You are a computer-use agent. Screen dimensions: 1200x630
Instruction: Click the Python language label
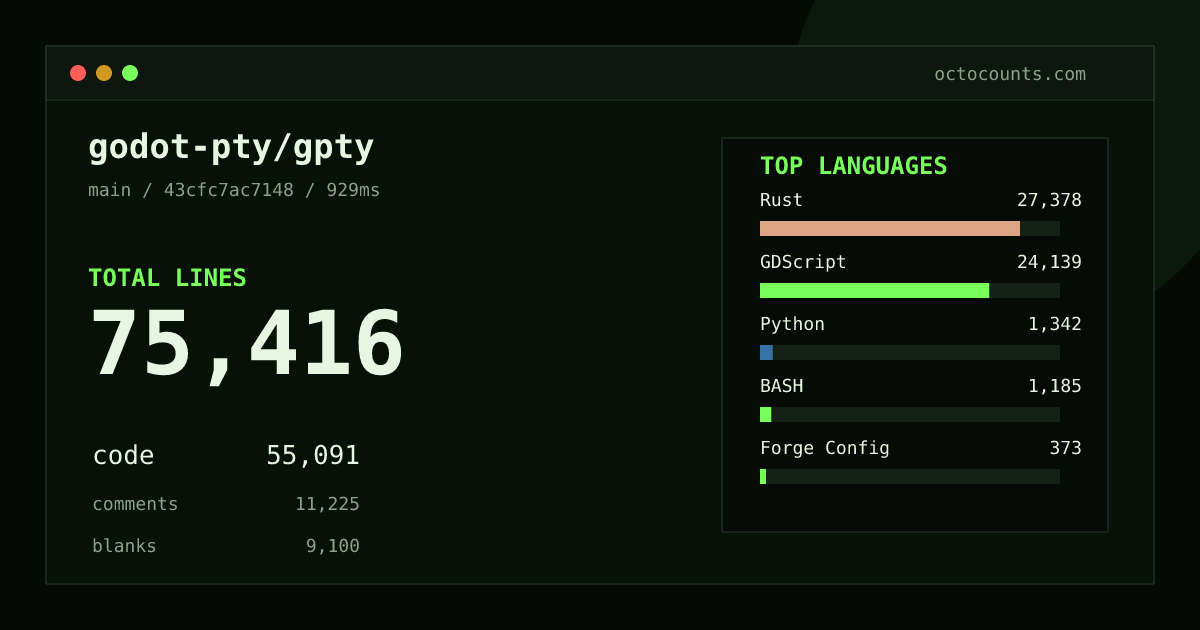coord(792,324)
